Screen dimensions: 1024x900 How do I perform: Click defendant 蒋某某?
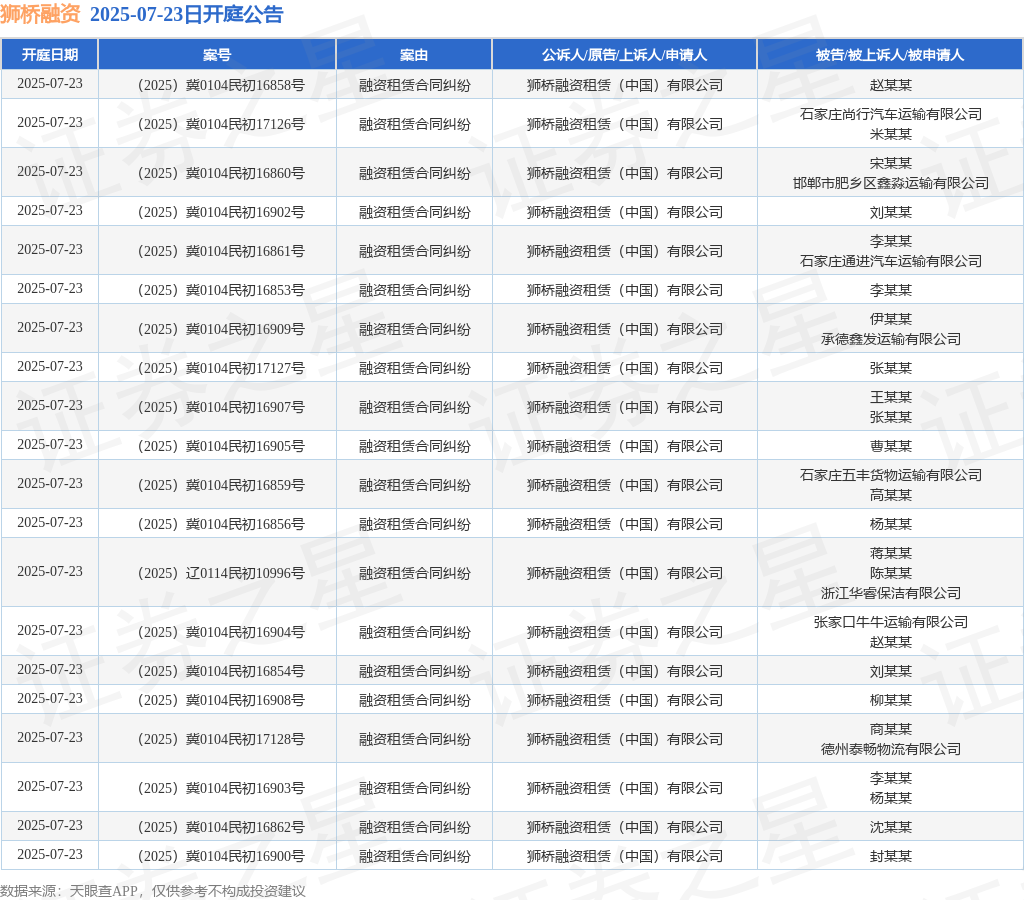891,553
